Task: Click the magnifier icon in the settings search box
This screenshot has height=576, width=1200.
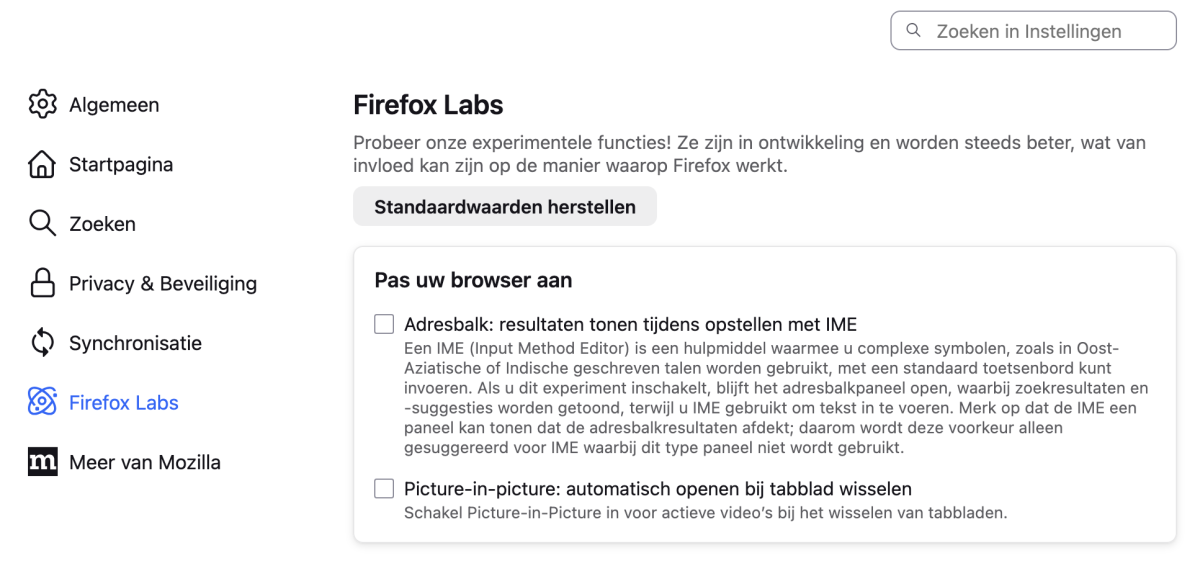Action: [x=913, y=31]
